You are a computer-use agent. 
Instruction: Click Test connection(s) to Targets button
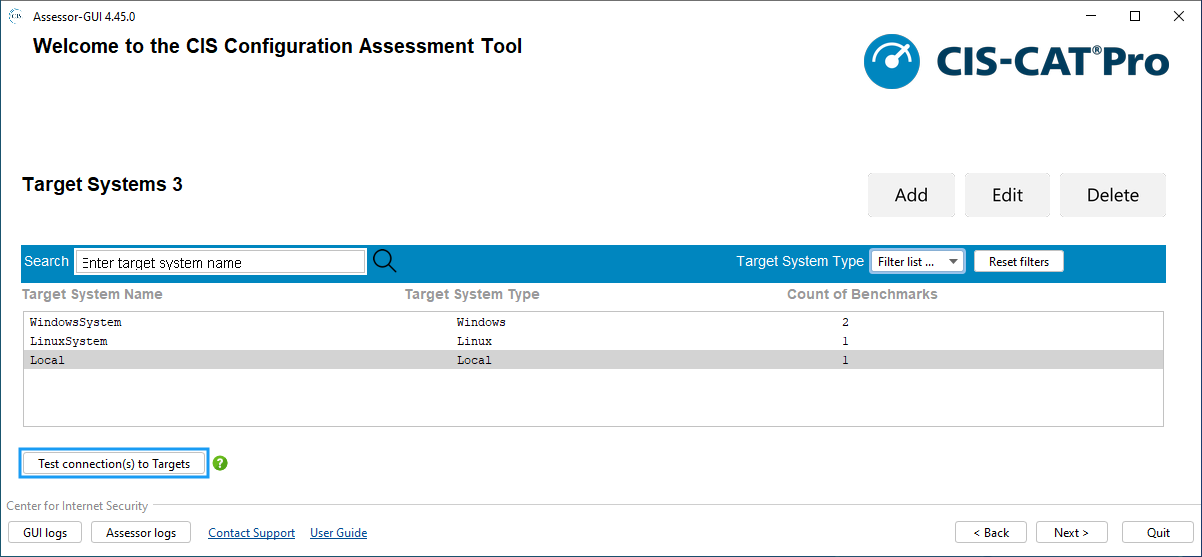pos(114,463)
